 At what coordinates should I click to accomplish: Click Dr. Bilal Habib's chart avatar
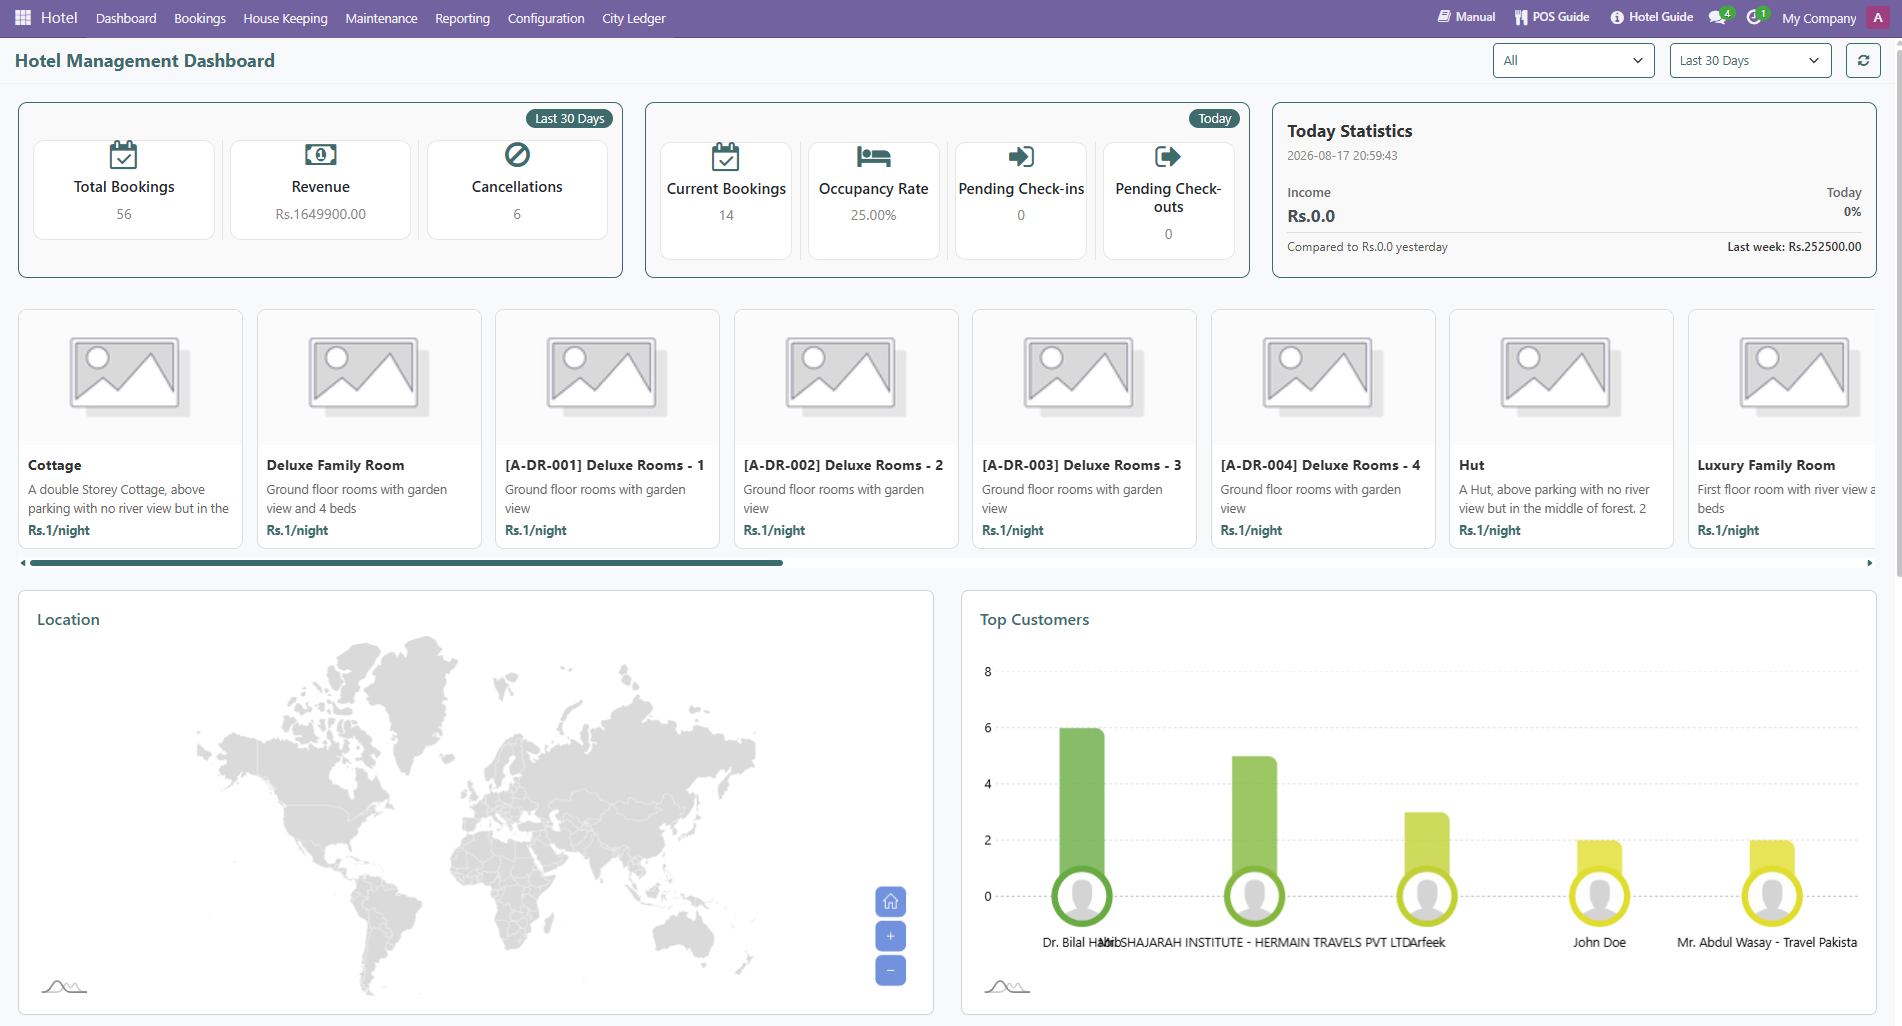(1081, 897)
